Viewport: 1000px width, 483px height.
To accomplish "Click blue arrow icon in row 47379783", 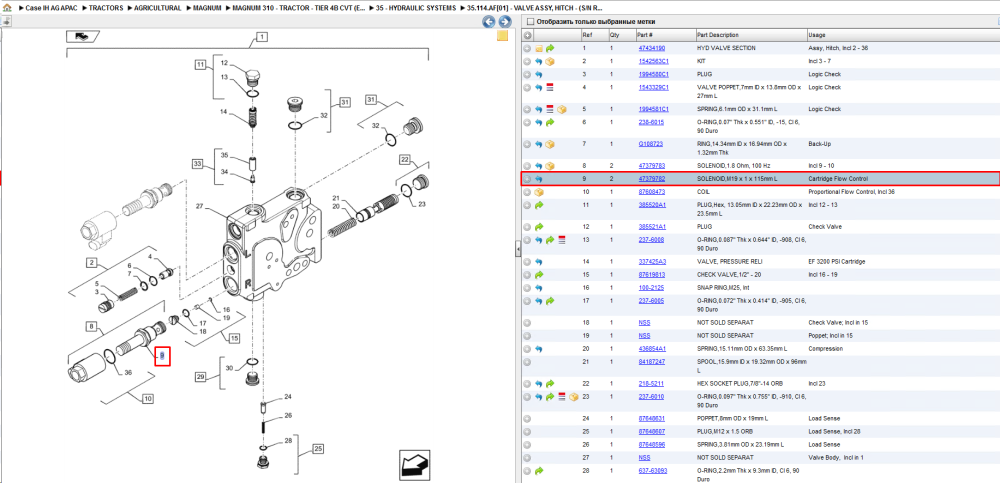I will pyautogui.click(x=539, y=166).
